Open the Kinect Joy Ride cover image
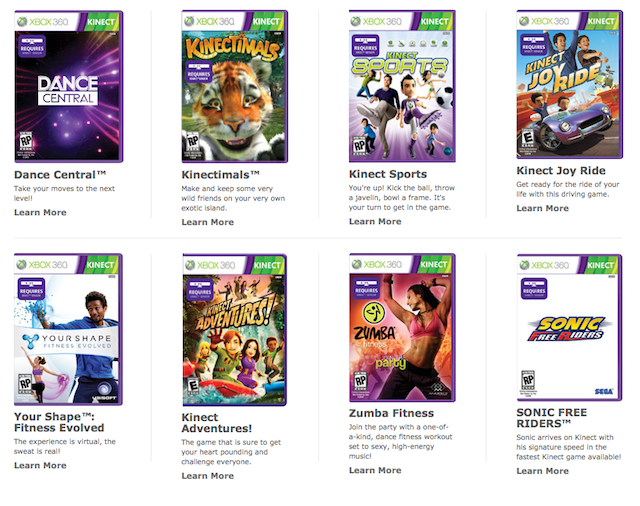640x506 pixels. tap(569, 84)
